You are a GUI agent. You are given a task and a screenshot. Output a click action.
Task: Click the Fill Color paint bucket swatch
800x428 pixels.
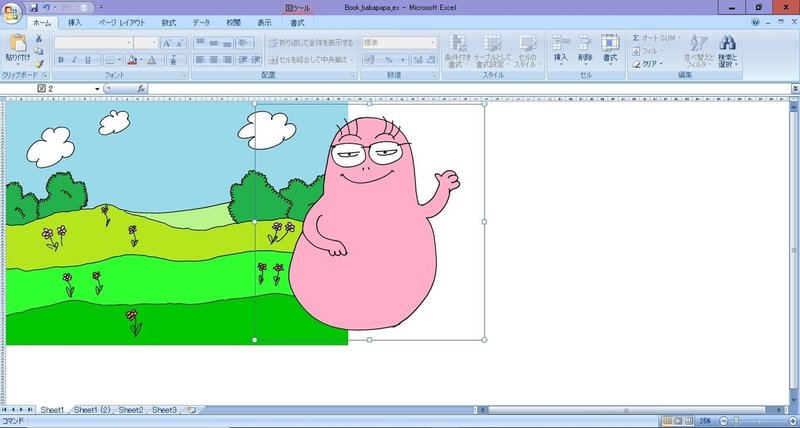(132, 60)
